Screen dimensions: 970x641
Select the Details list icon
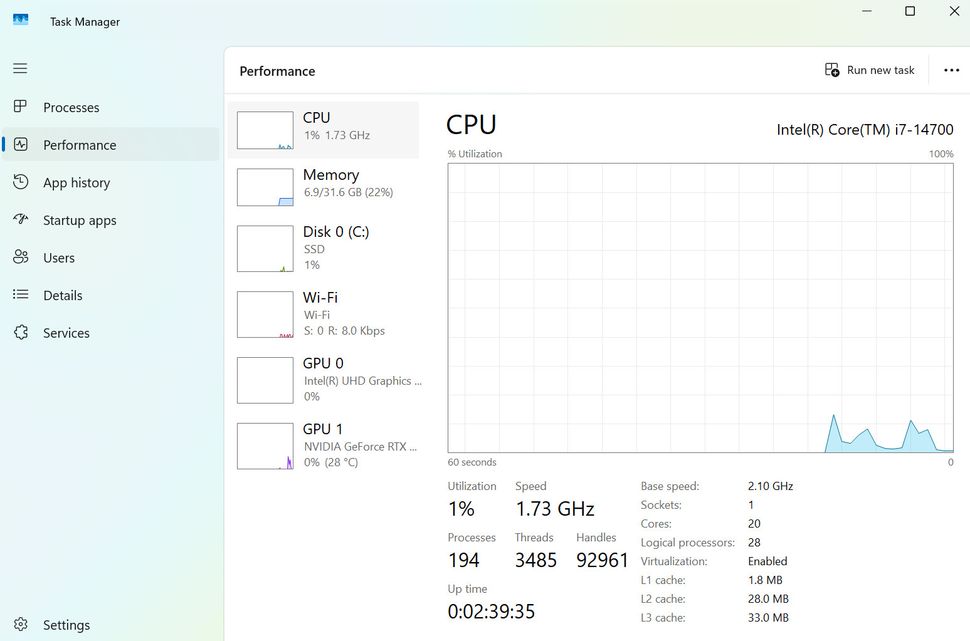(20, 295)
